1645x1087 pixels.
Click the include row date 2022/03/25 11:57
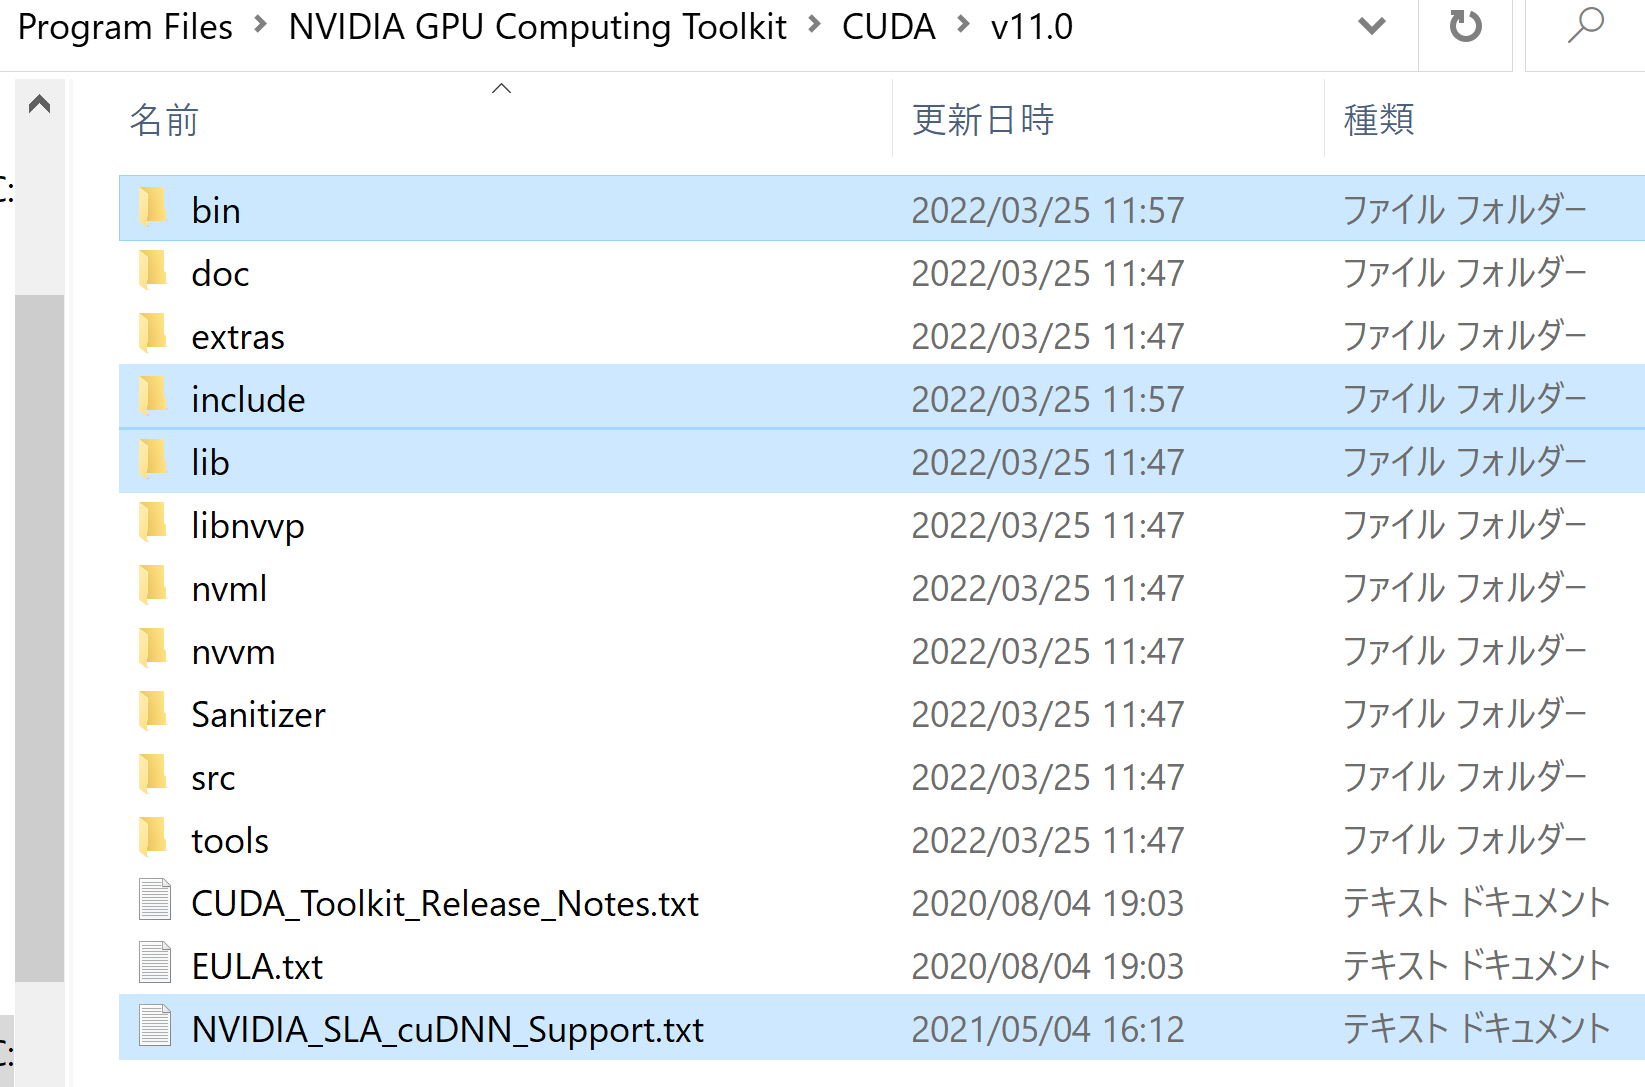click(x=1047, y=399)
